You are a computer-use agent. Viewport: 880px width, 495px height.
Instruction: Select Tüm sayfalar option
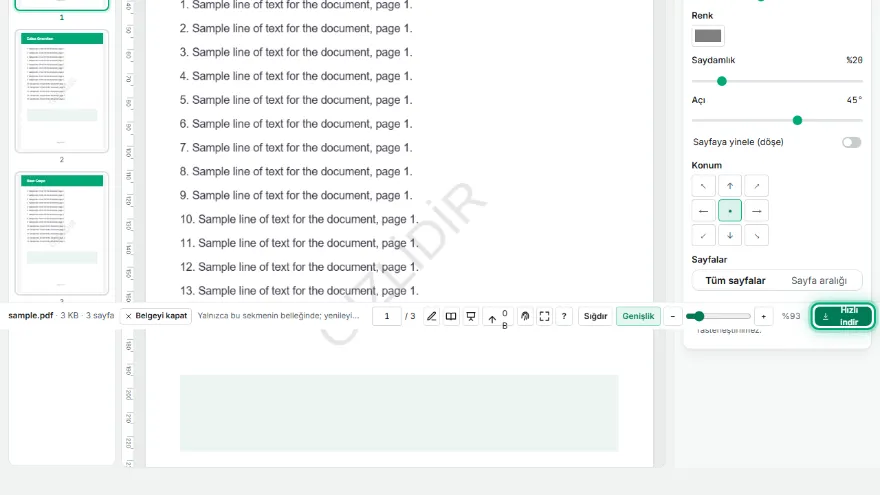pyautogui.click(x=735, y=281)
